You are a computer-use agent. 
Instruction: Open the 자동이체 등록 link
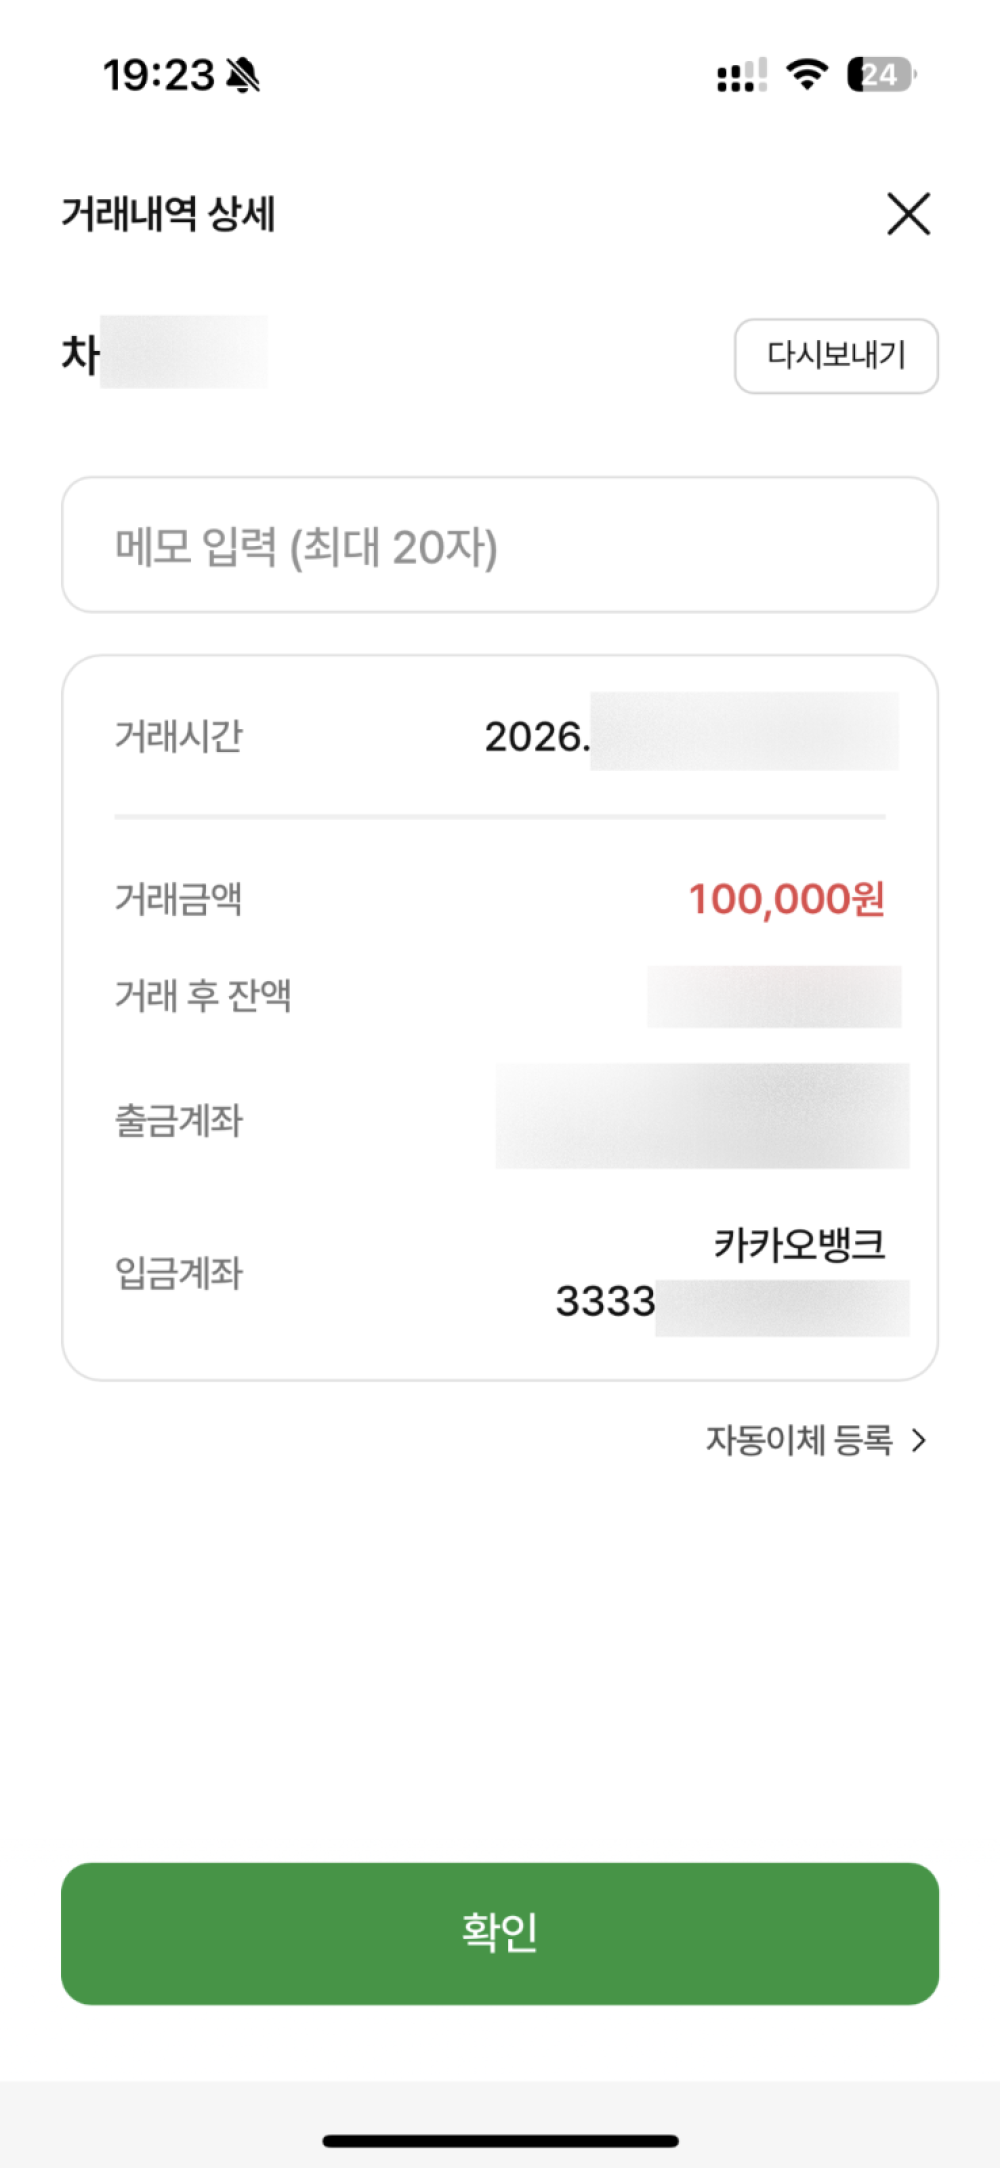799,1440
